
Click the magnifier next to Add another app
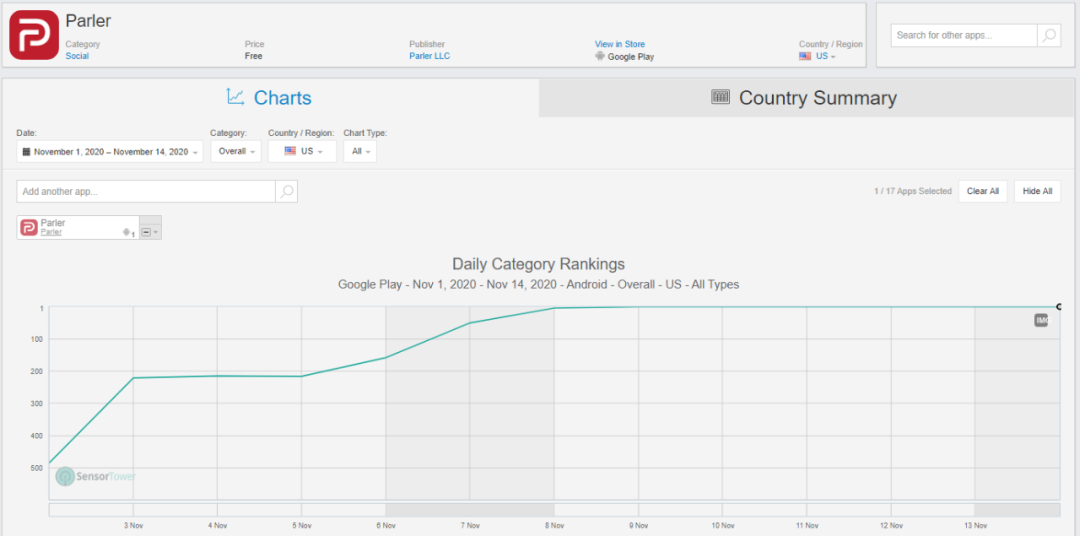pyautogui.click(x=287, y=192)
